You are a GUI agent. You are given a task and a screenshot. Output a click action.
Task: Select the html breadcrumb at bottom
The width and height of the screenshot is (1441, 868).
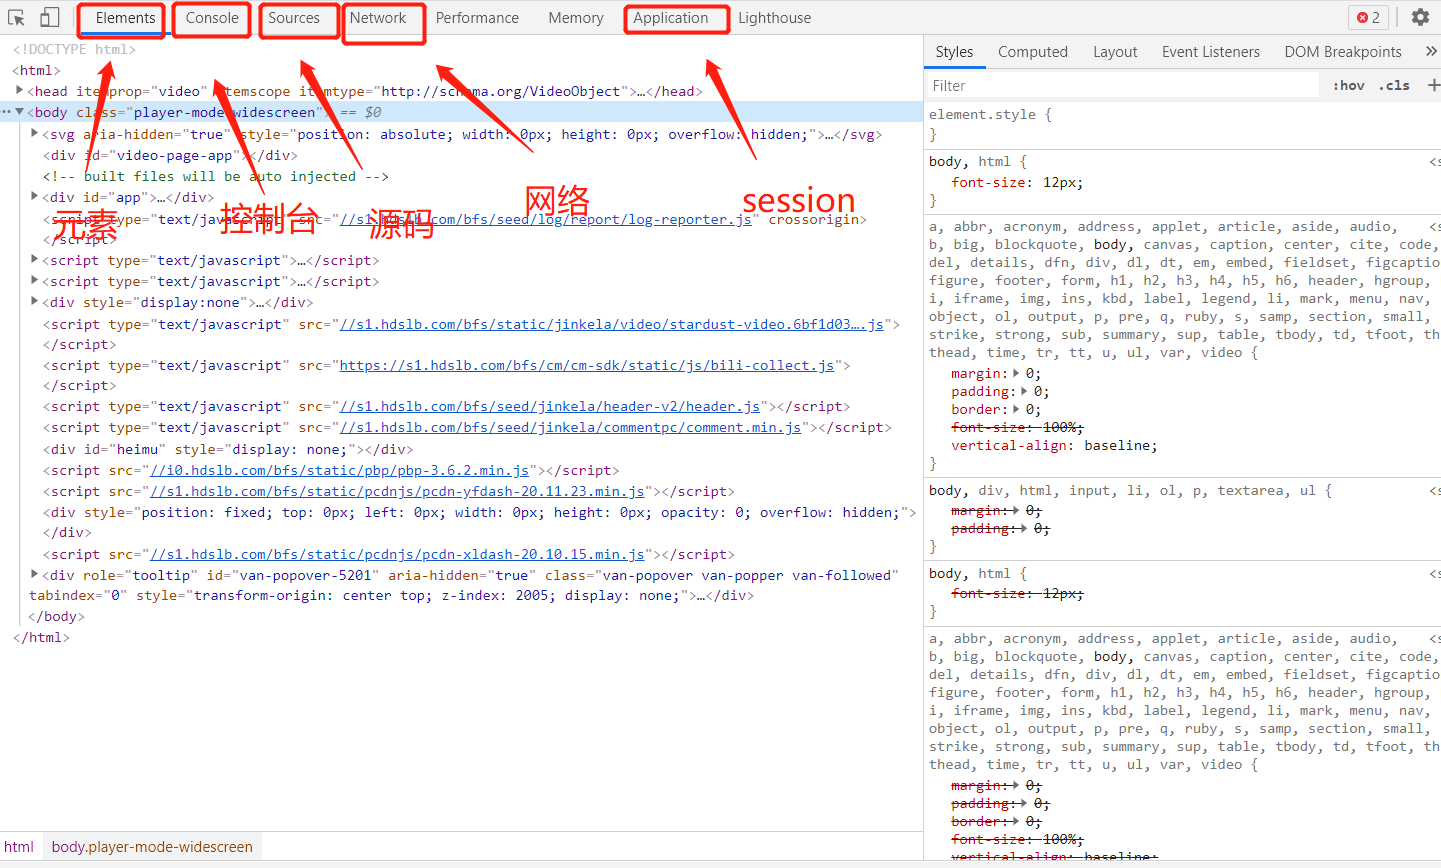[19, 847]
